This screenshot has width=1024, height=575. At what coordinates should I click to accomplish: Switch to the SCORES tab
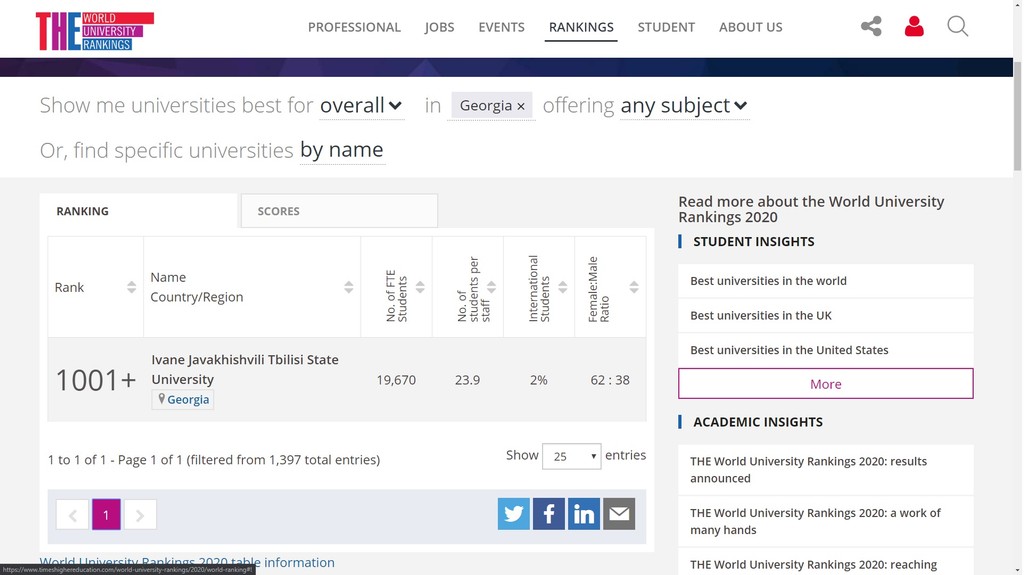[339, 210]
